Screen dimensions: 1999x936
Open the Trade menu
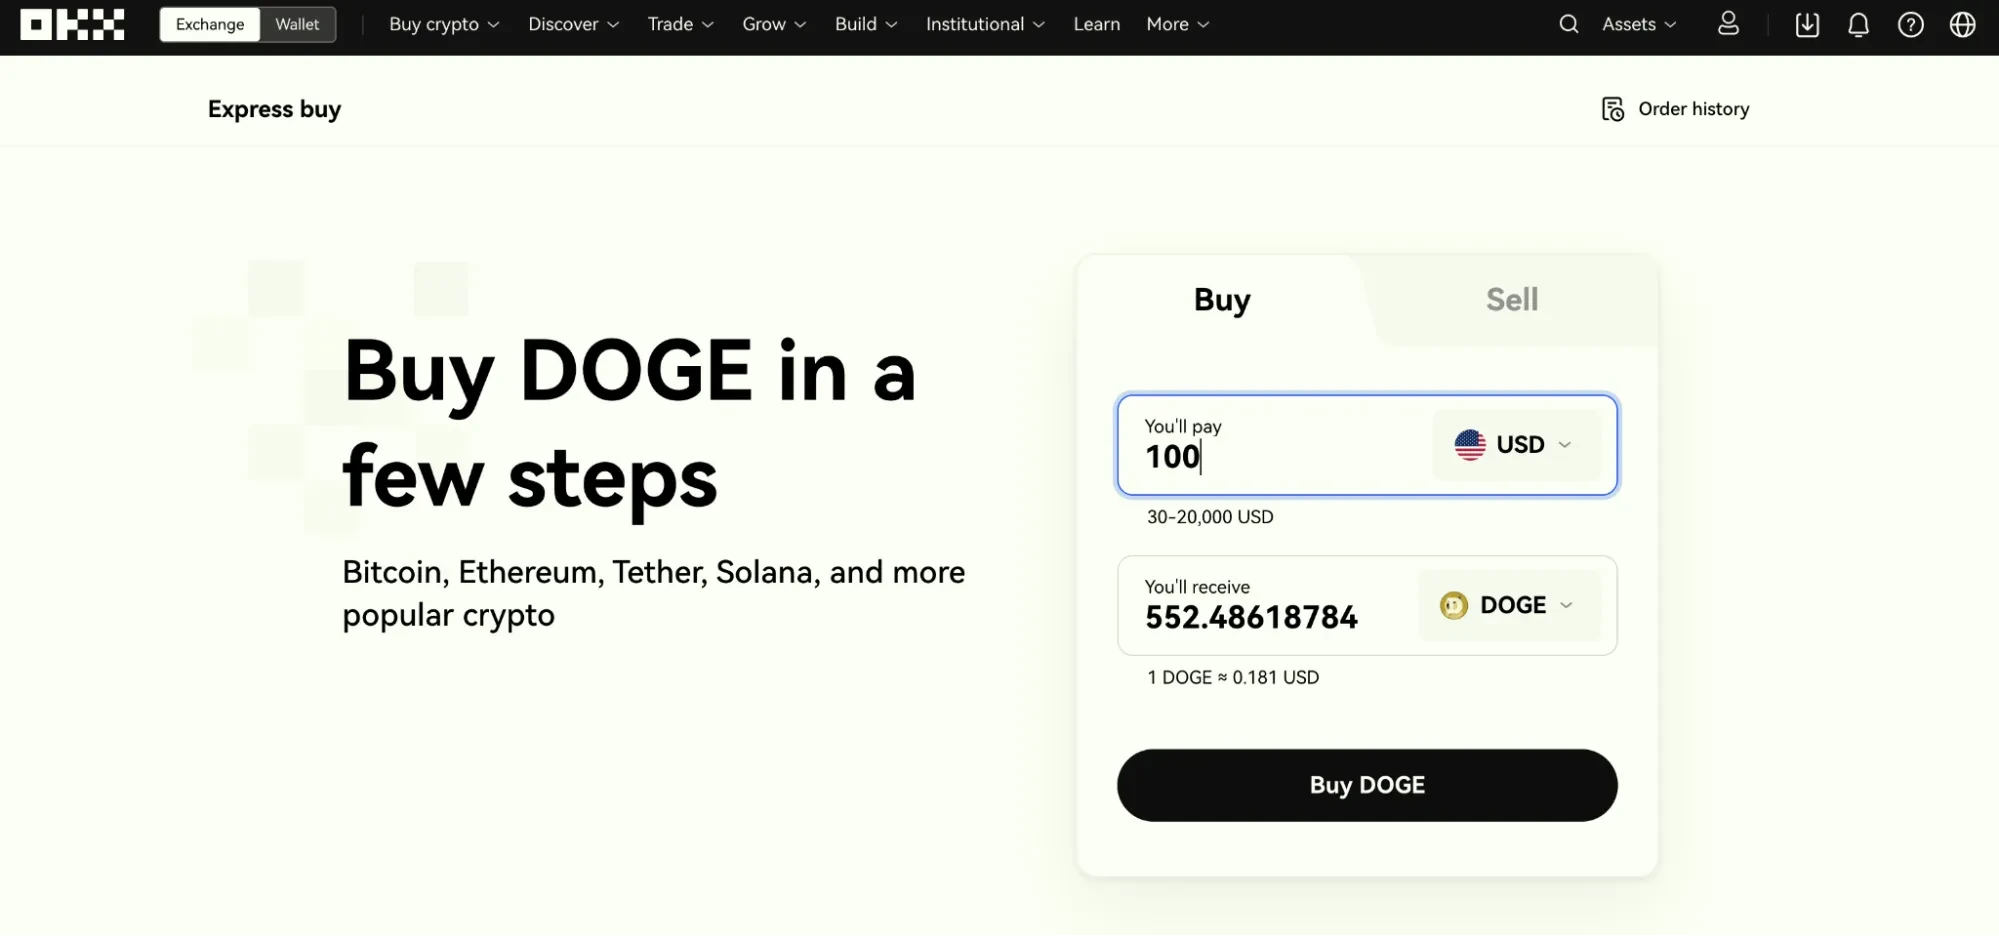click(680, 24)
